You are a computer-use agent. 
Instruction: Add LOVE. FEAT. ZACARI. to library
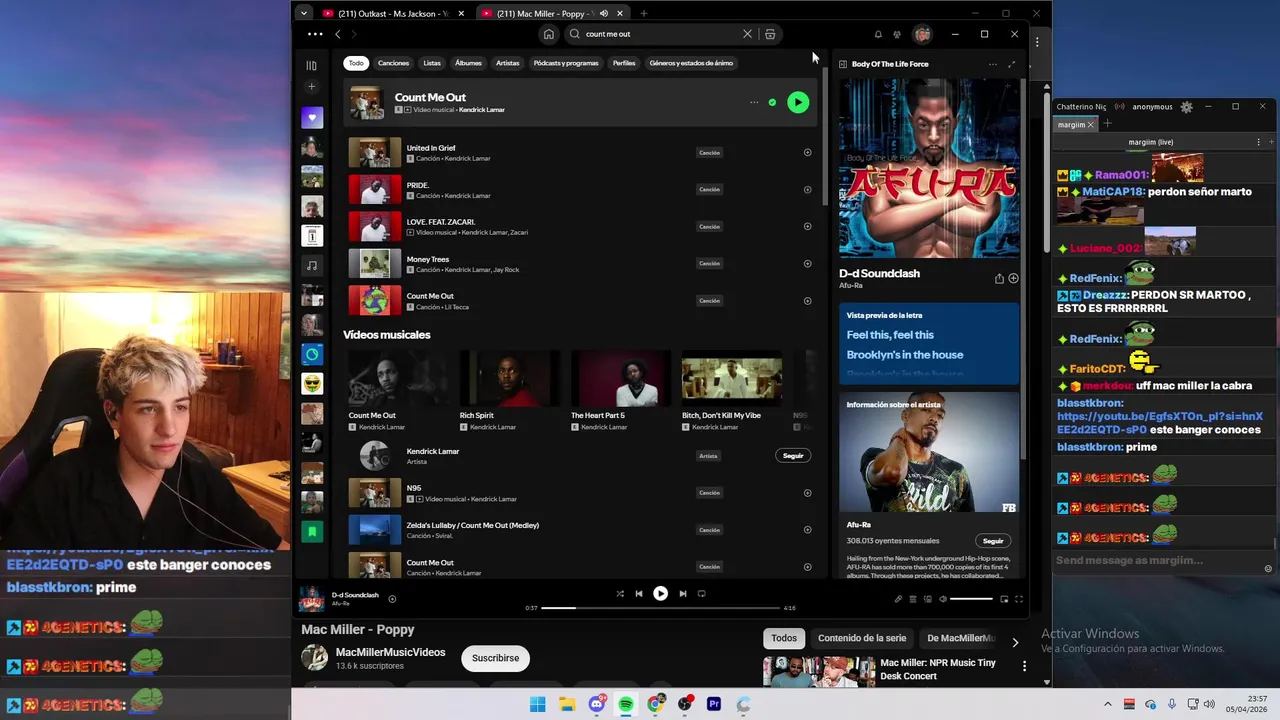coord(807,226)
